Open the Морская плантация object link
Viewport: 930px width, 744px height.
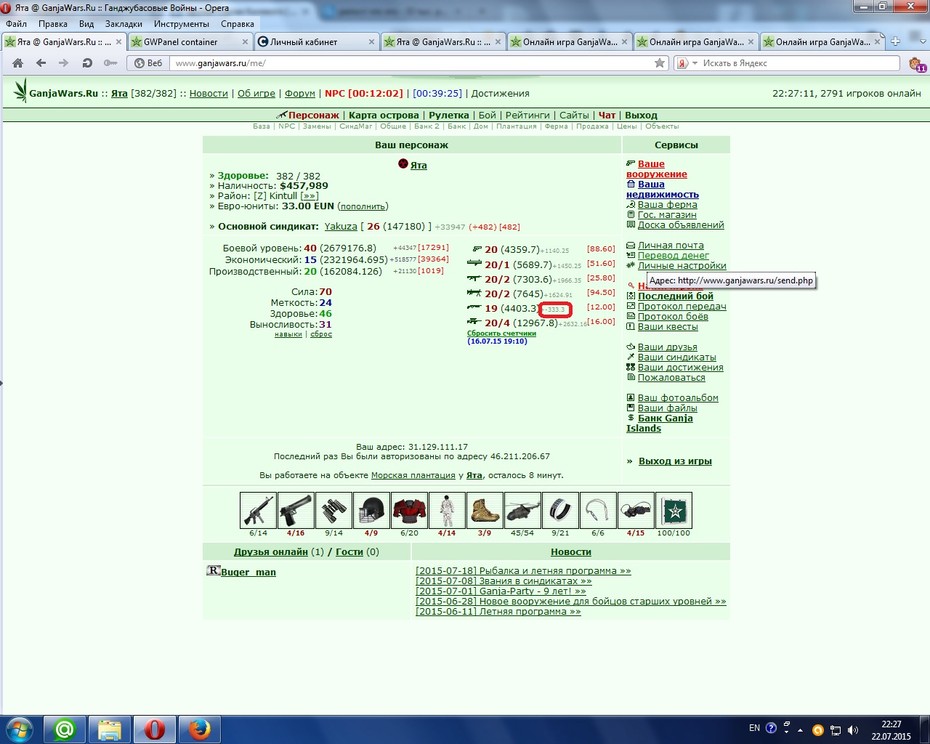pyautogui.click(x=413, y=475)
